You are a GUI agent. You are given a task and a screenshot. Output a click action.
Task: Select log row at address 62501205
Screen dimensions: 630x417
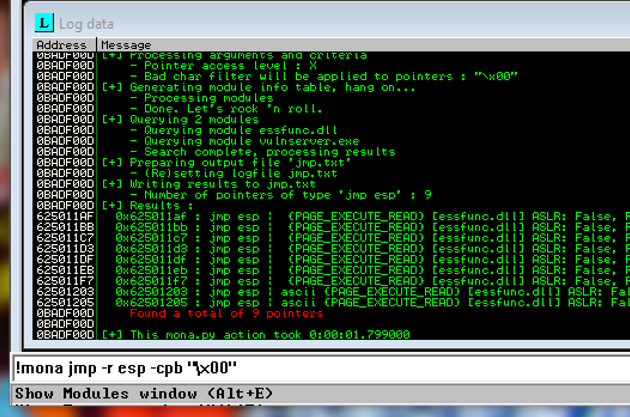65,302
